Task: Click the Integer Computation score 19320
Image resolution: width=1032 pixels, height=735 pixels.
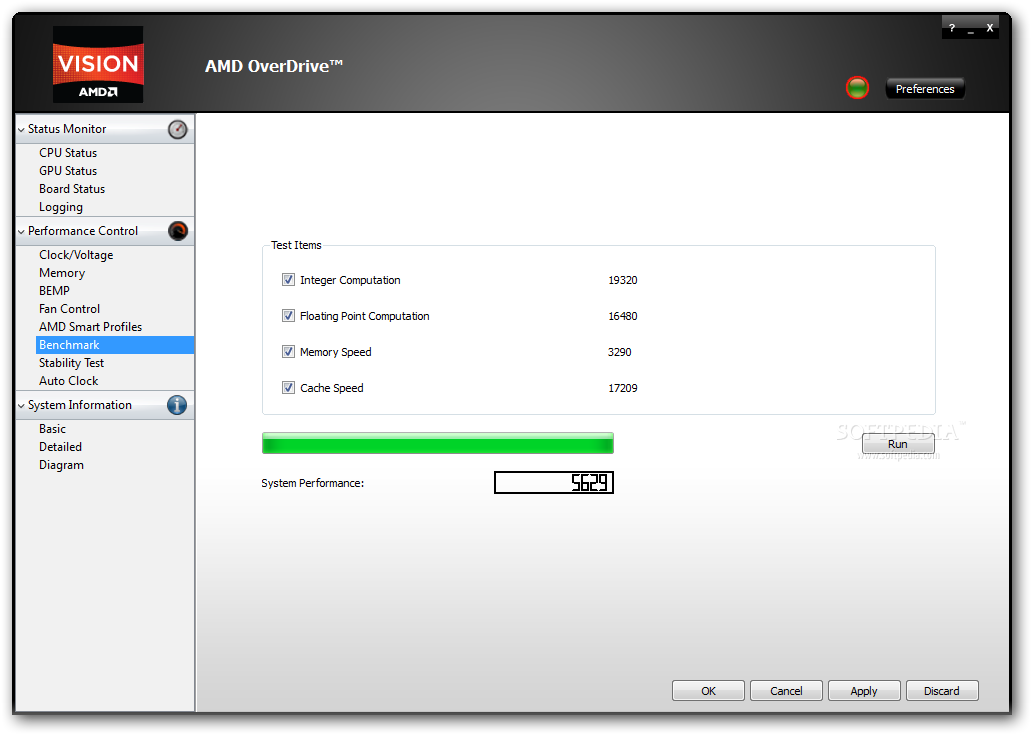Action: click(x=623, y=280)
